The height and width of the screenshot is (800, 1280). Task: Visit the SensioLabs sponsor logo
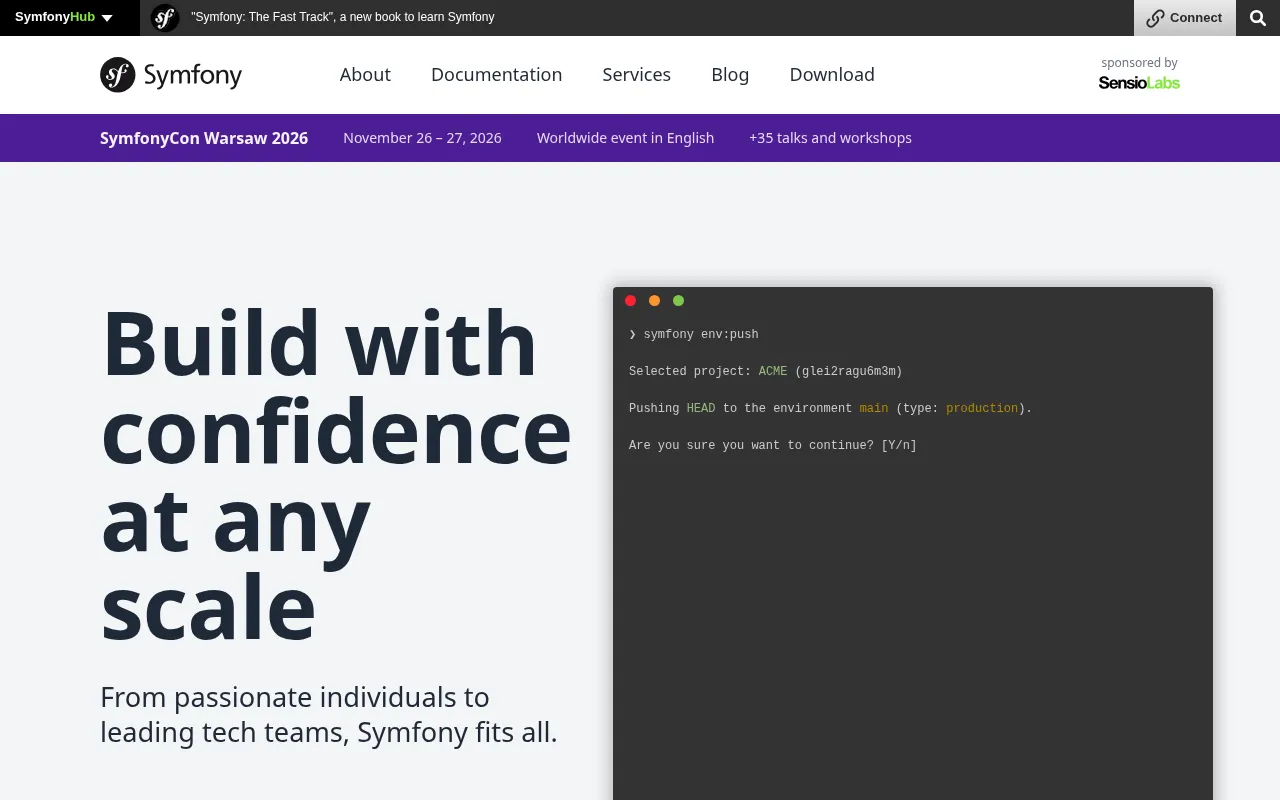point(1139,83)
